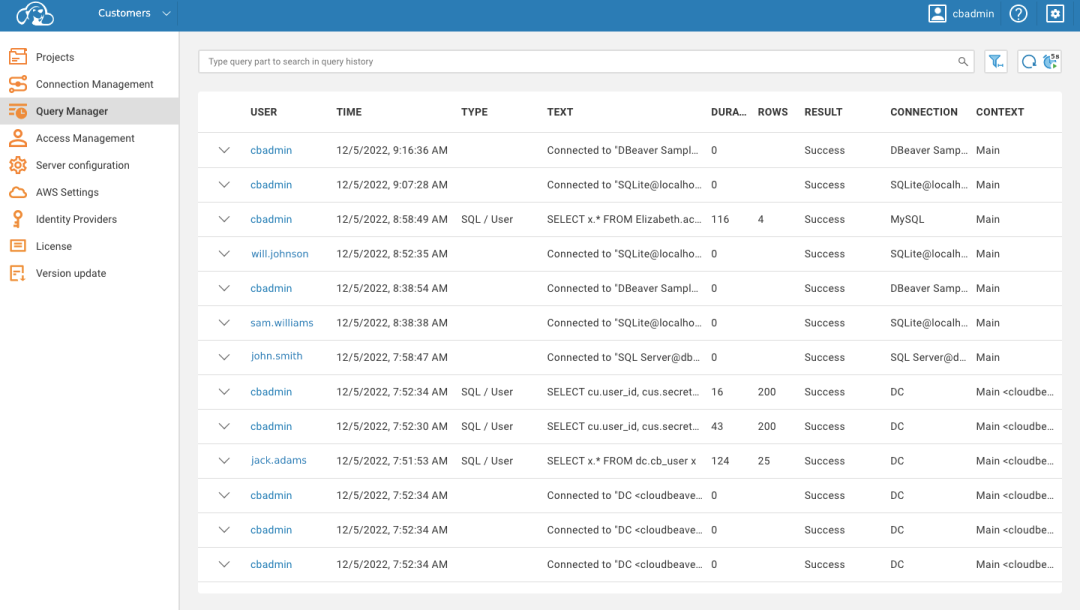Open the settings gear in header
This screenshot has width=1080, height=610.
click(x=1055, y=13)
